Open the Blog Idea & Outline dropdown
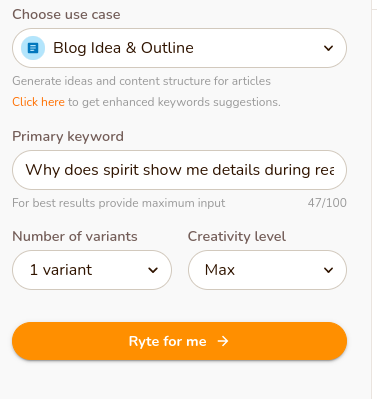The image size is (377, 399). (x=179, y=48)
